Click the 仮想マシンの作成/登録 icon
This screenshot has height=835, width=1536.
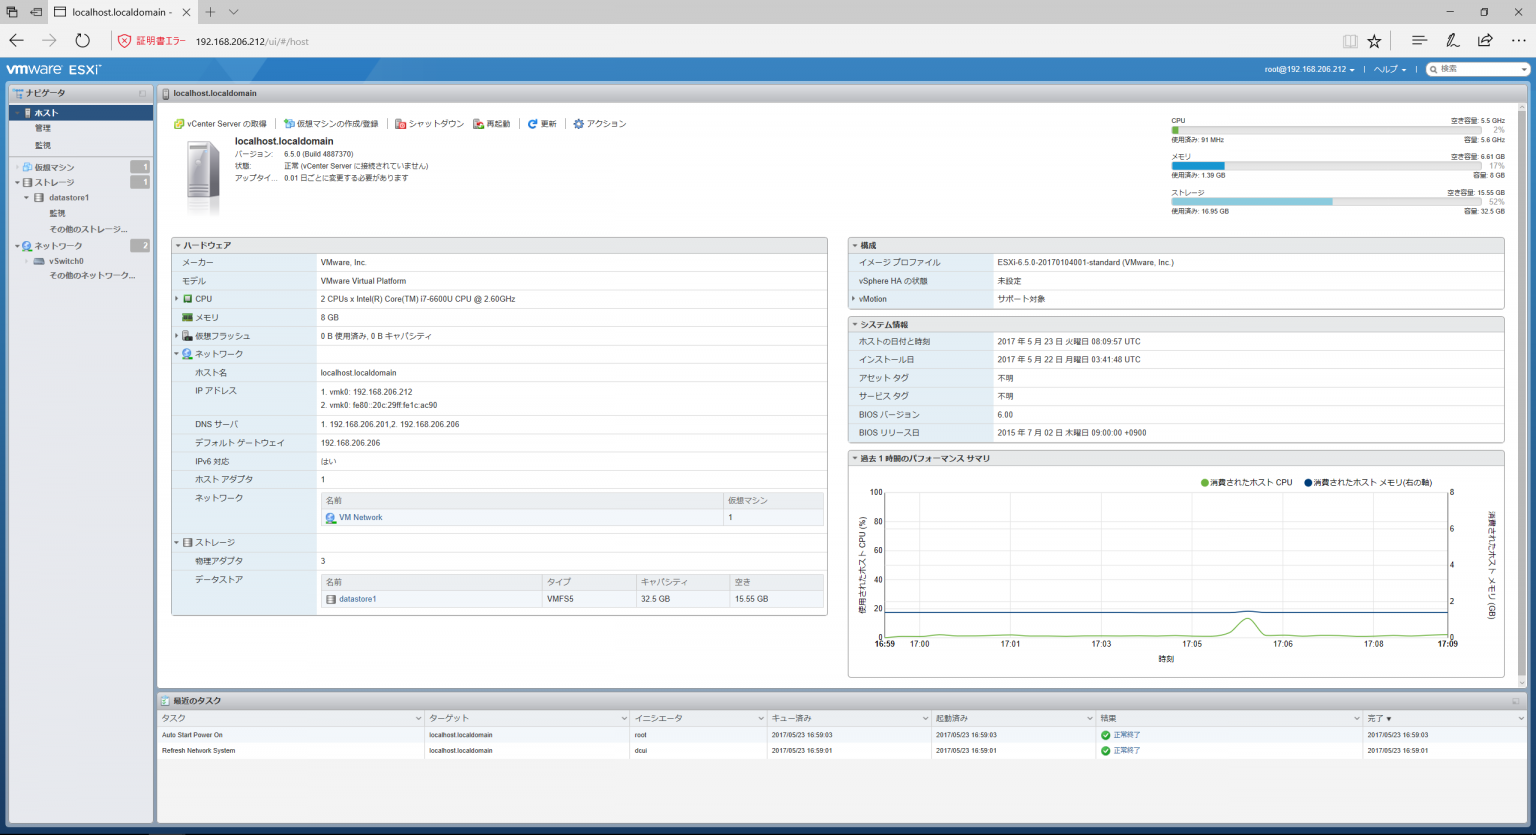[287, 123]
